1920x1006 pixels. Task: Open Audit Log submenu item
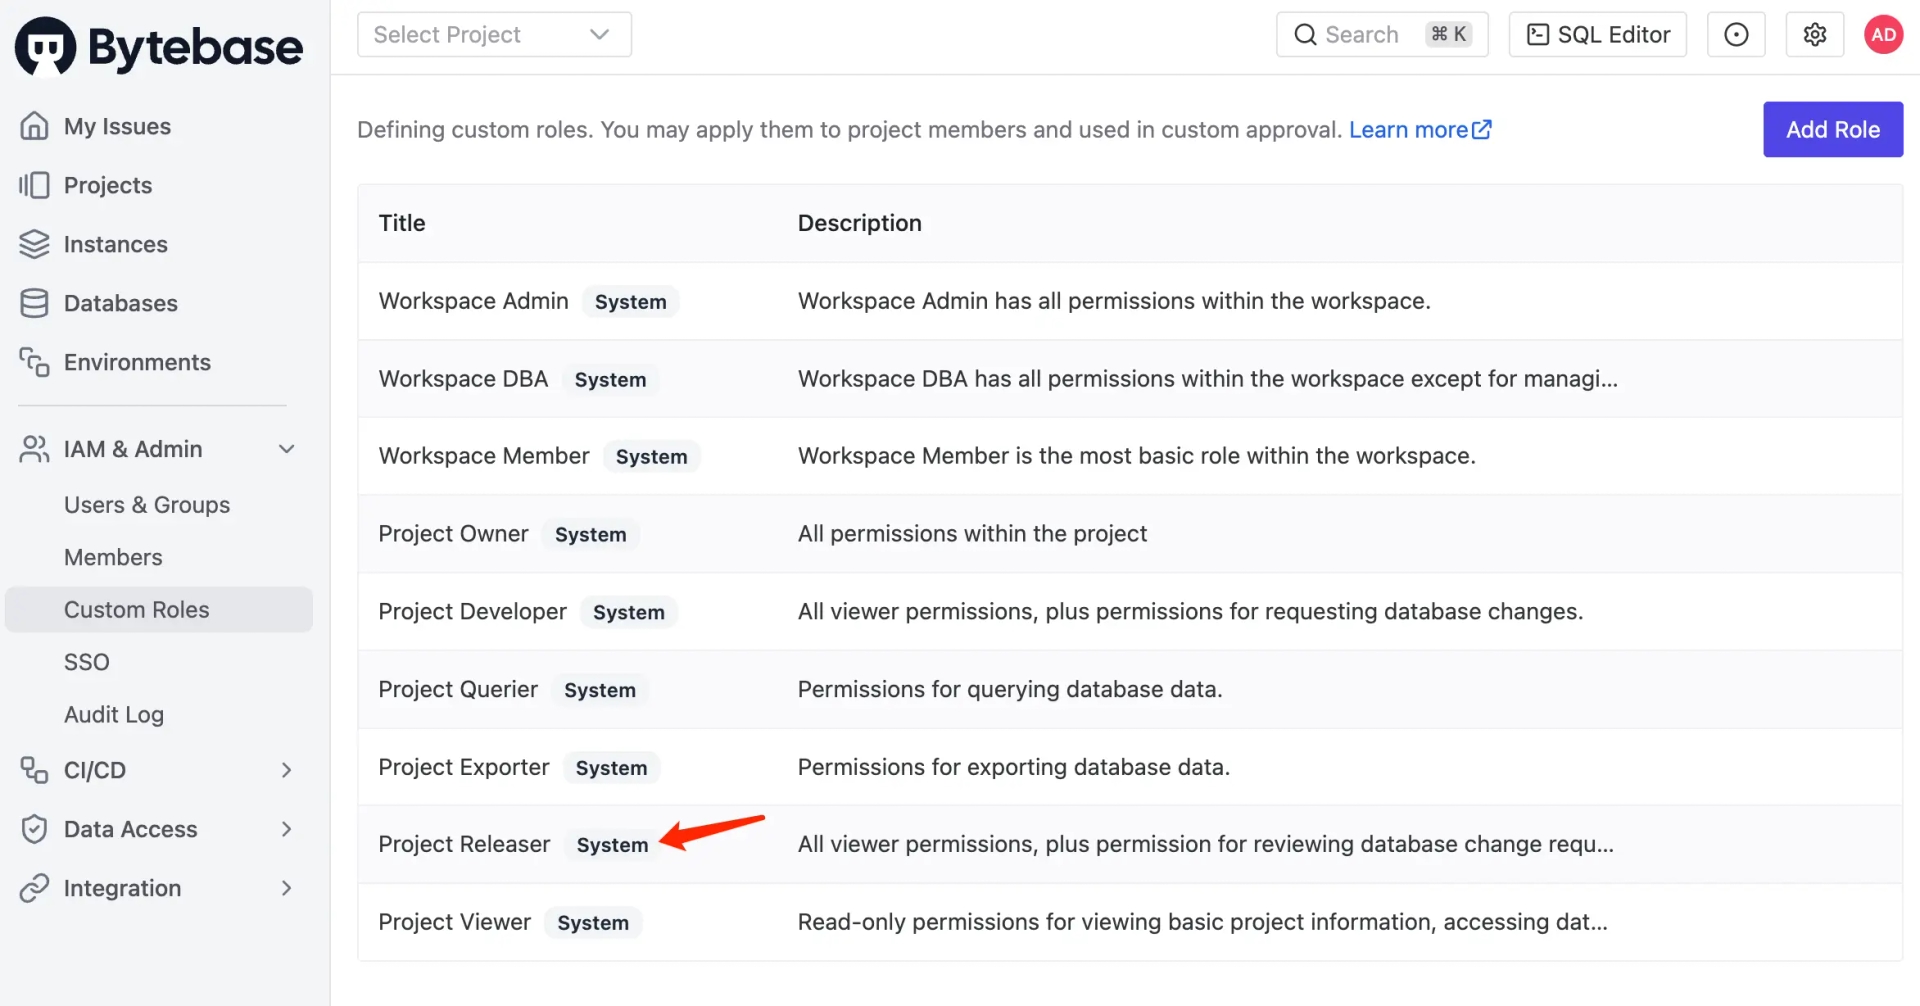point(114,715)
